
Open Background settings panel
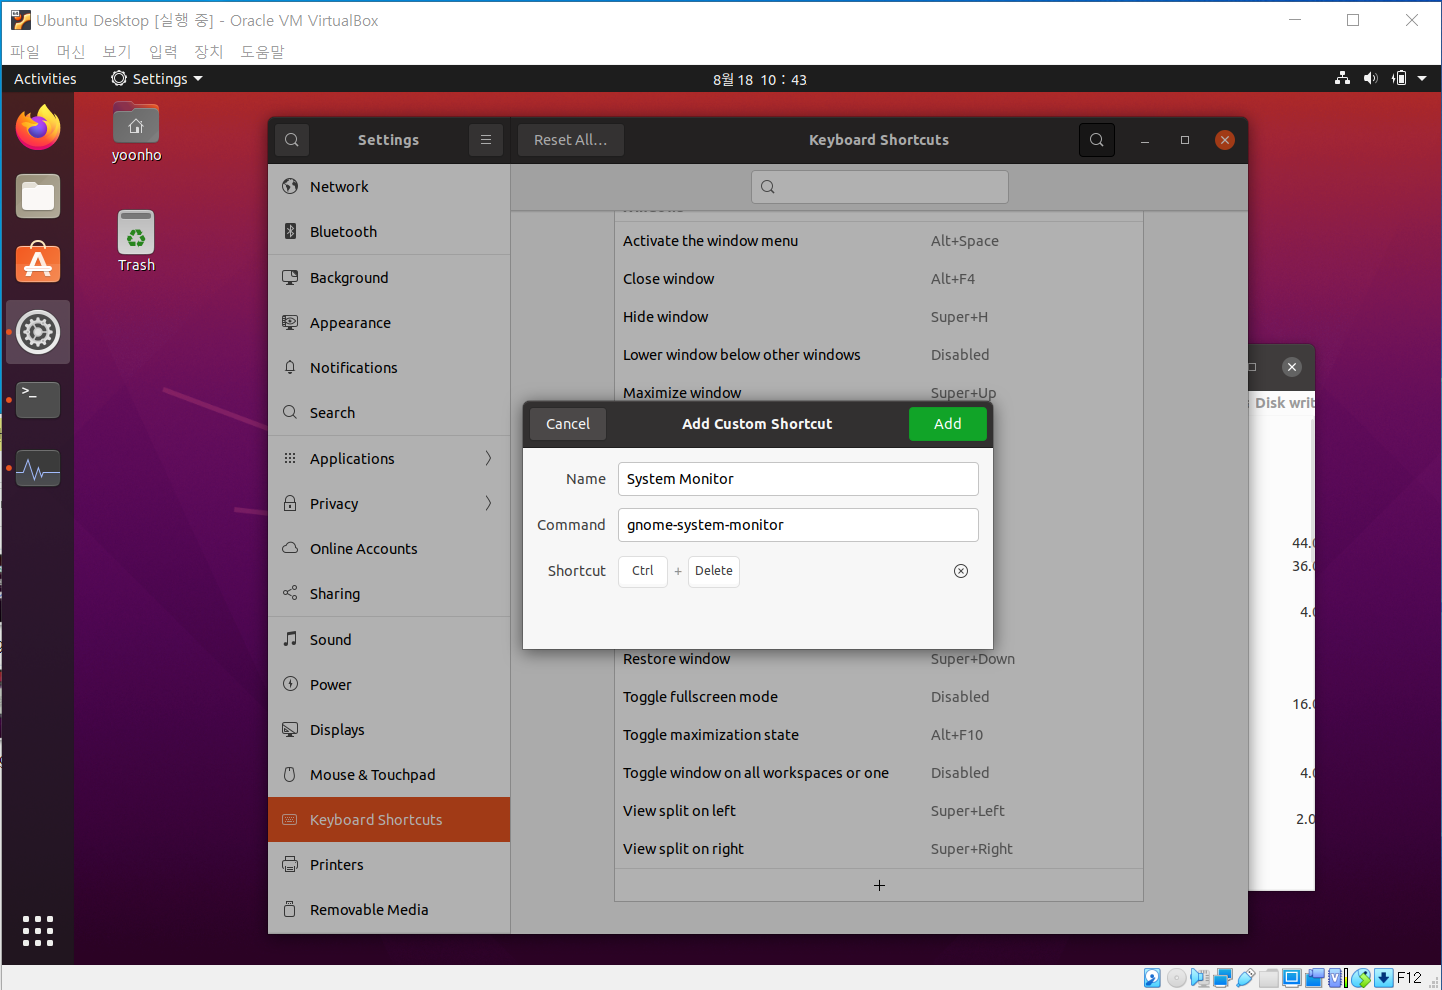coord(389,278)
